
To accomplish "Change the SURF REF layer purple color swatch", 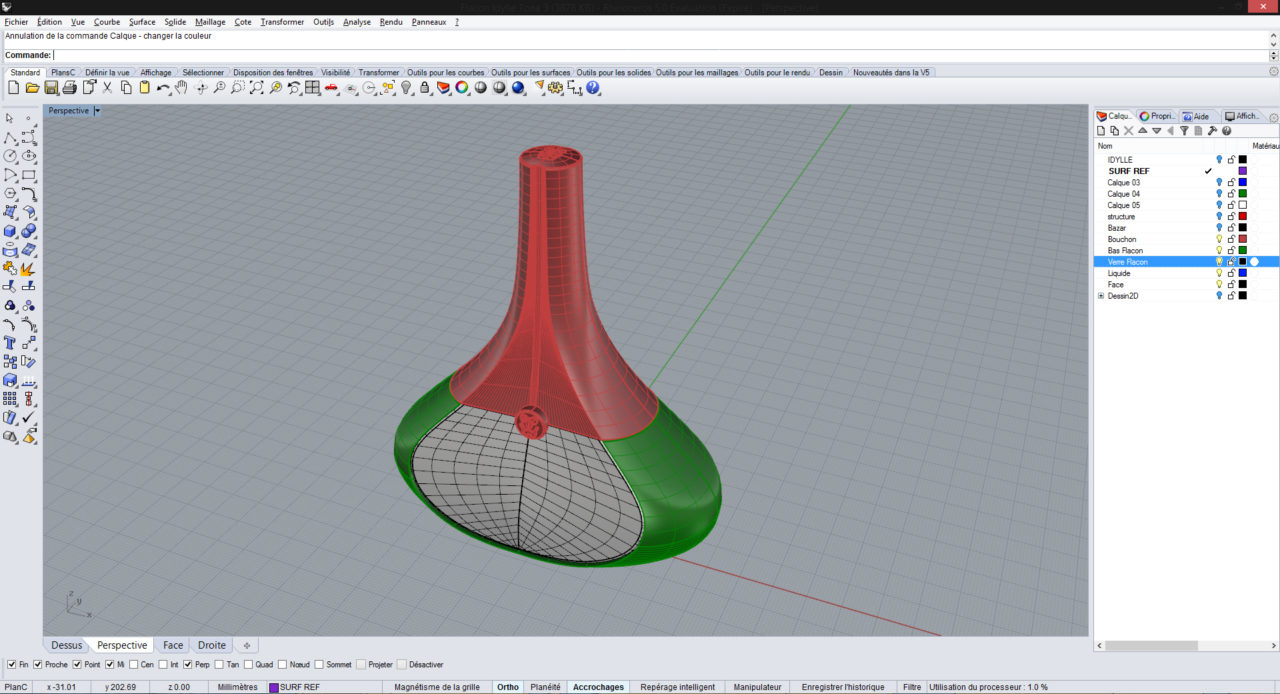I will pyautogui.click(x=1243, y=171).
